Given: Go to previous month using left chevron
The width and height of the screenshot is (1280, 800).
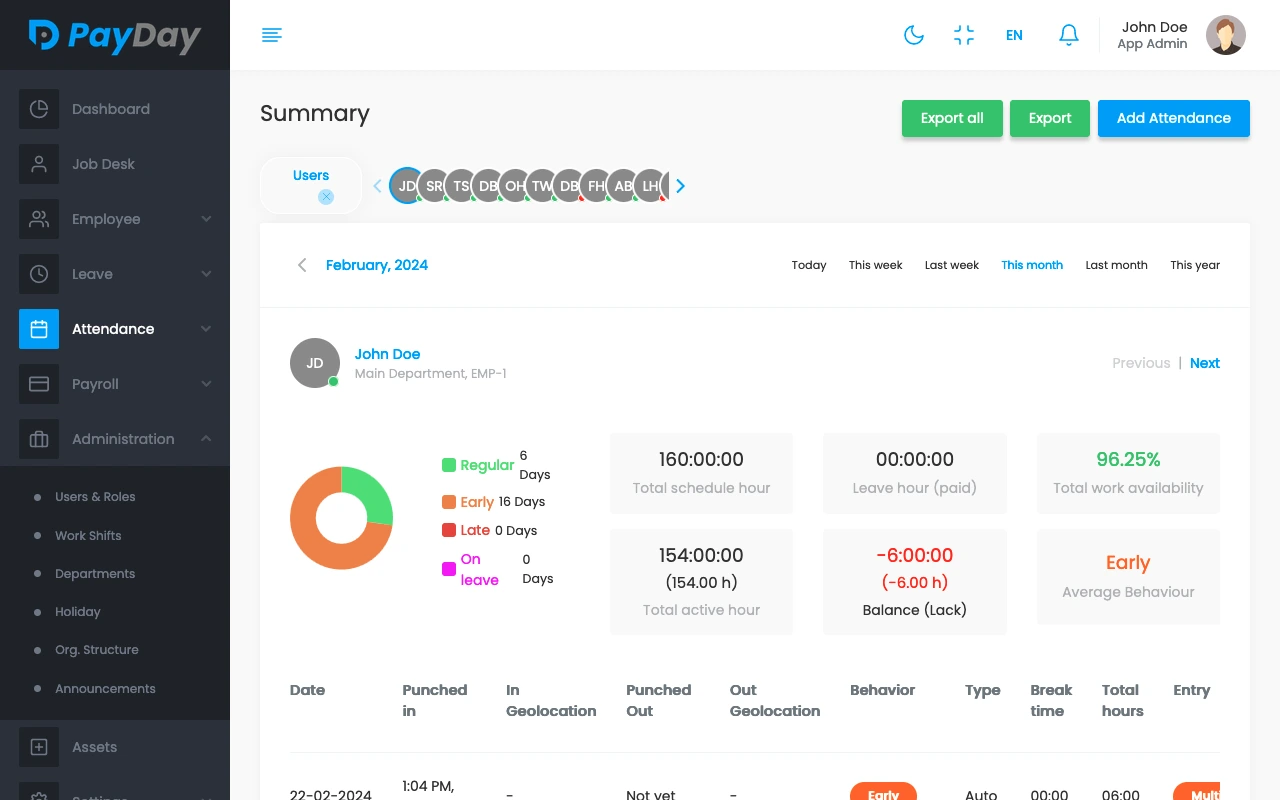Looking at the screenshot, I should pos(302,265).
